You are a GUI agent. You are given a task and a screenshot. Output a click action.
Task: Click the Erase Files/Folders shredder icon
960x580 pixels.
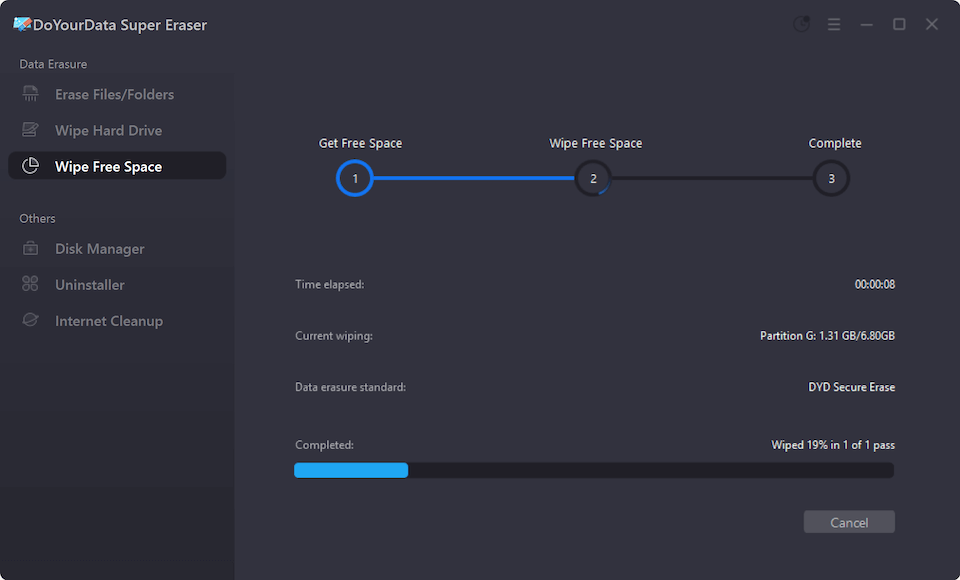31,94
